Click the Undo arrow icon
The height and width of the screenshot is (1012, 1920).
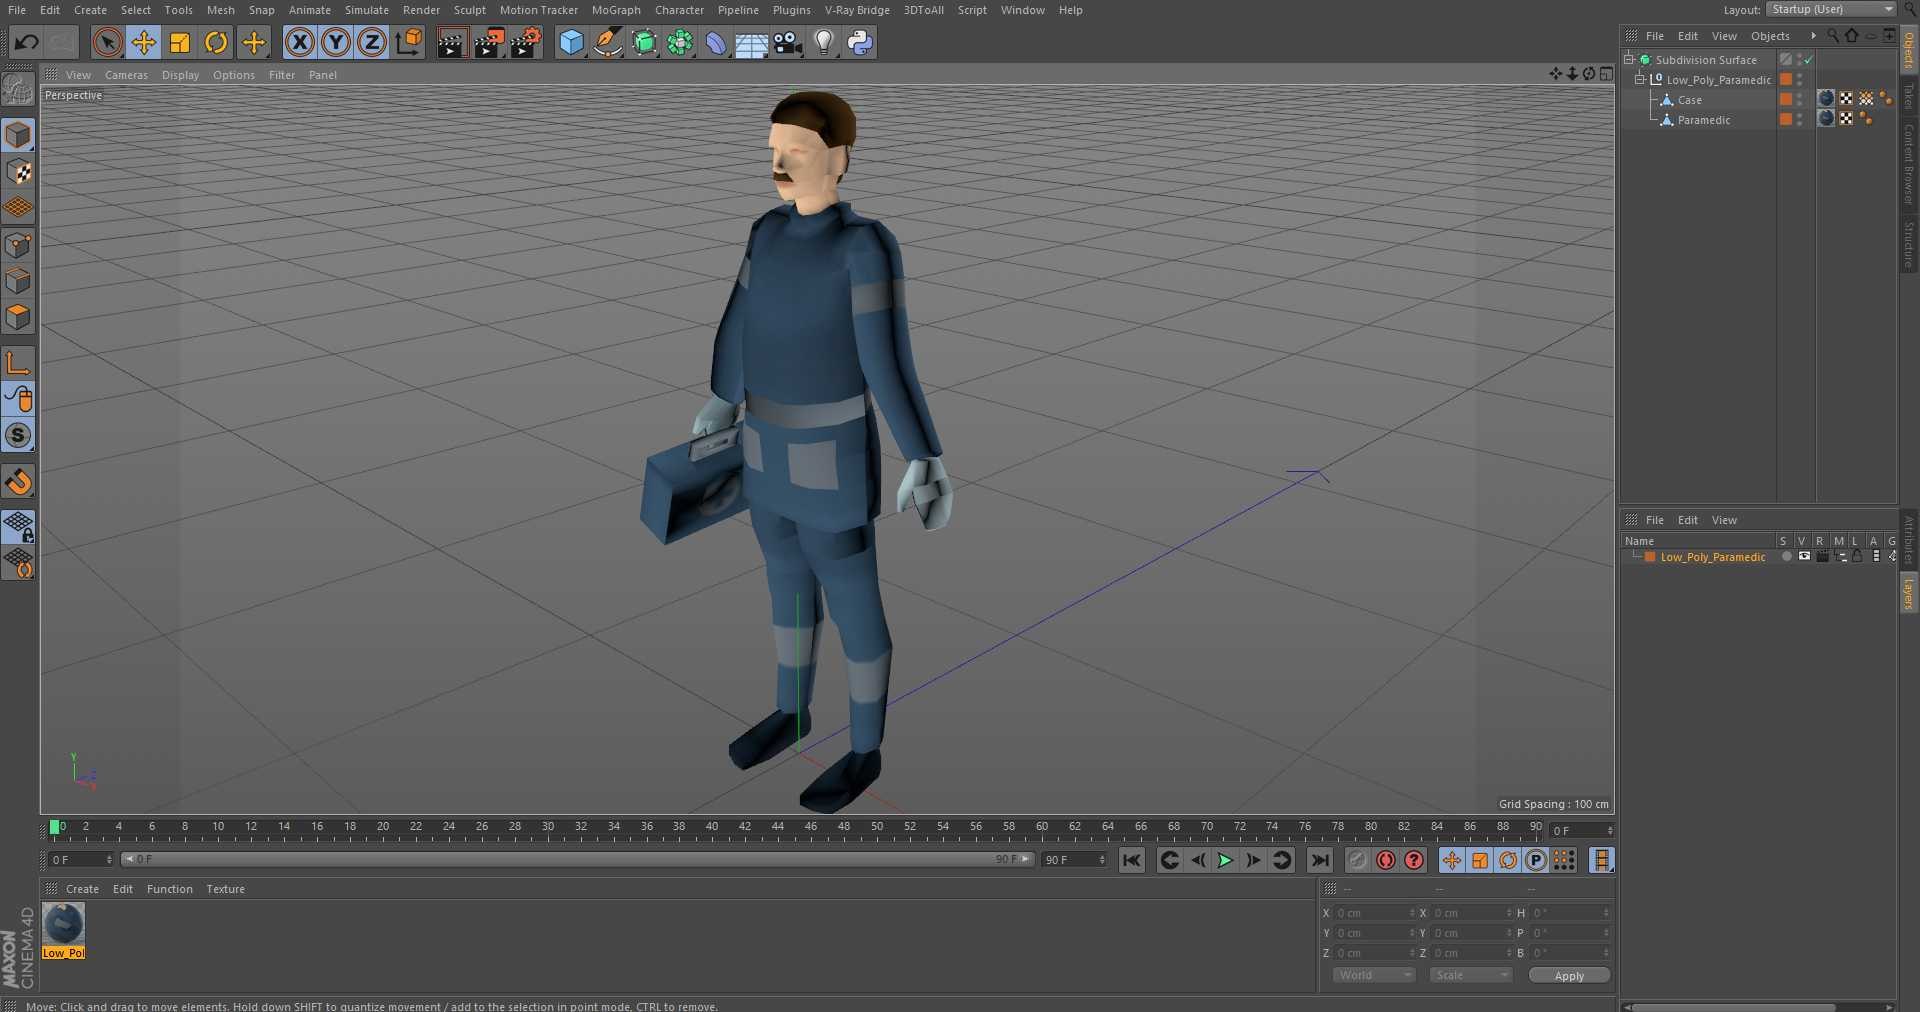27,42
